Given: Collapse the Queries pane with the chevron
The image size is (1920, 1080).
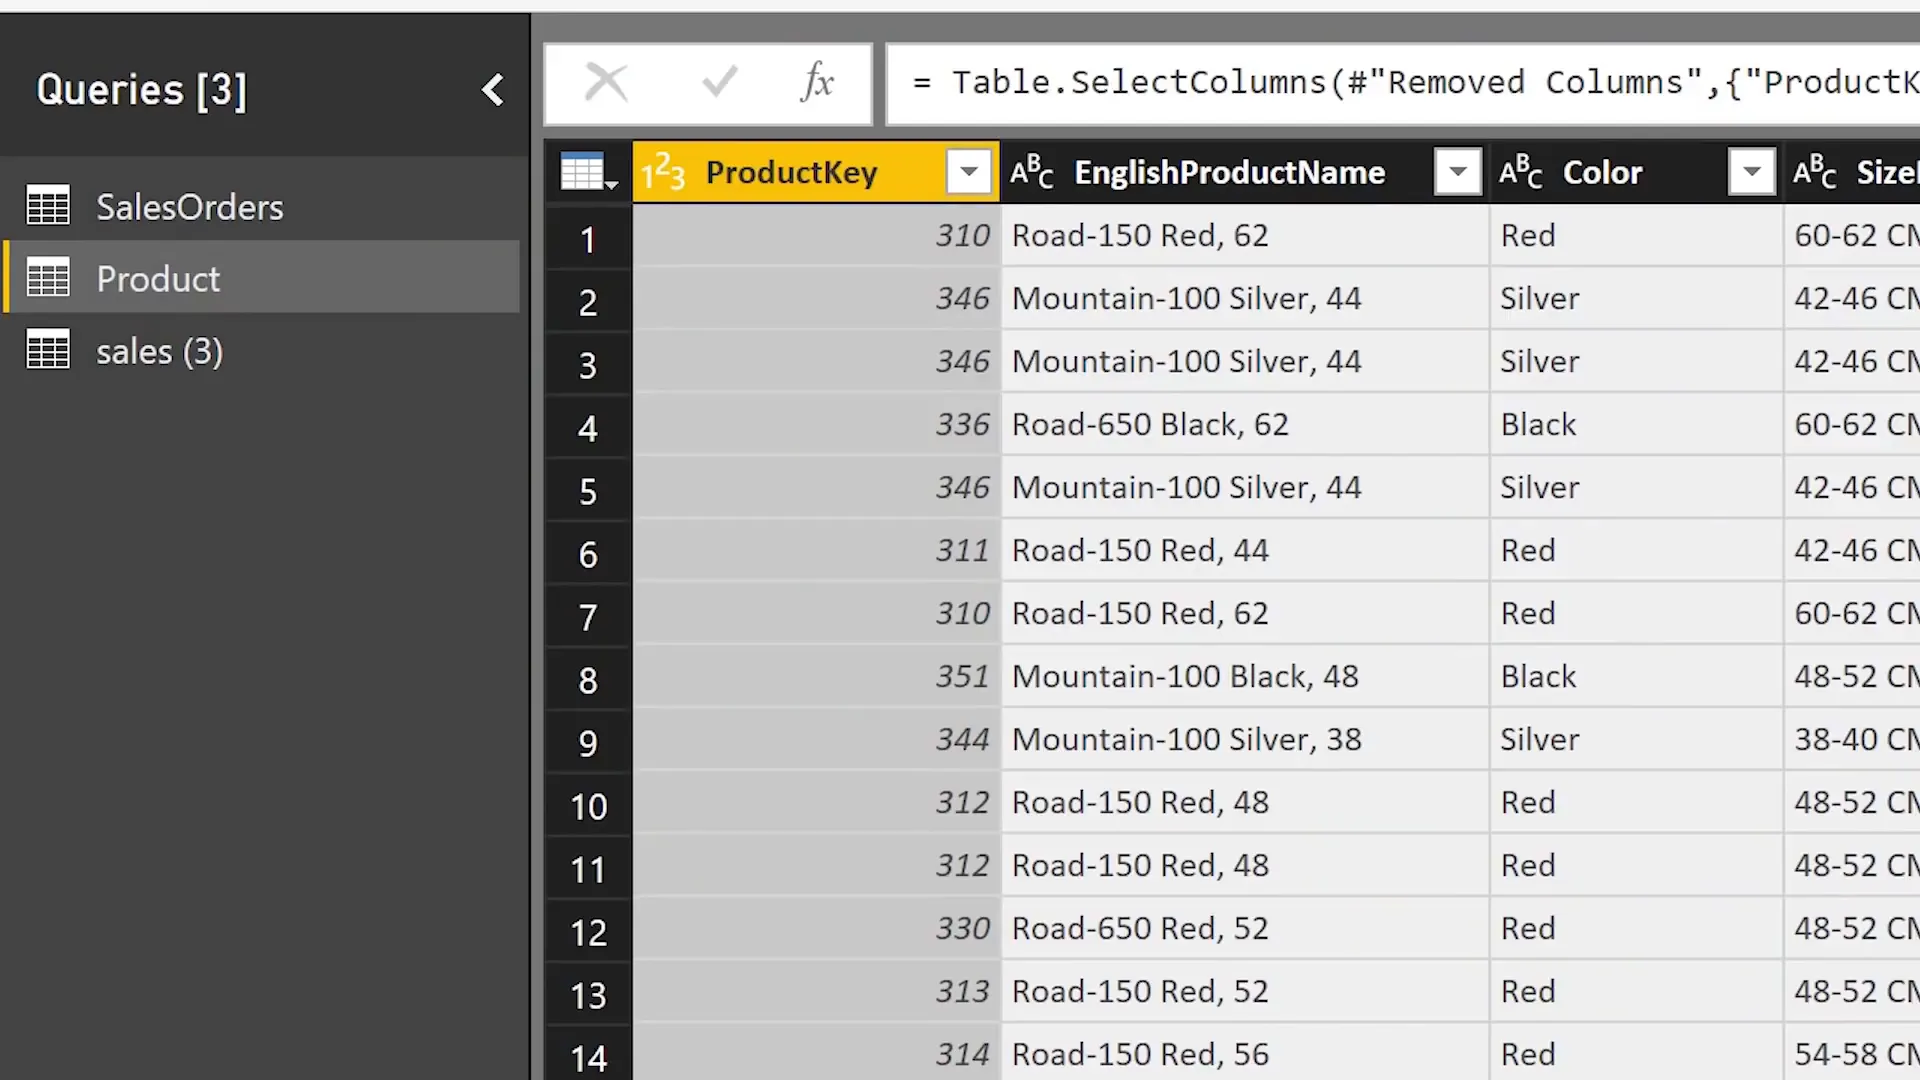Looking at the screenshot, I should [493, 90].
